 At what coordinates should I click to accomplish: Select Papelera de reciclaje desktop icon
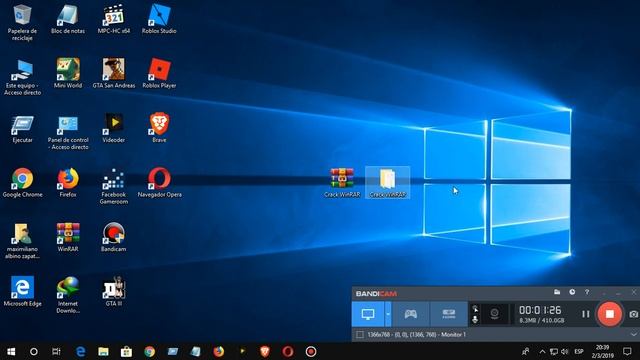pos(22,22)
